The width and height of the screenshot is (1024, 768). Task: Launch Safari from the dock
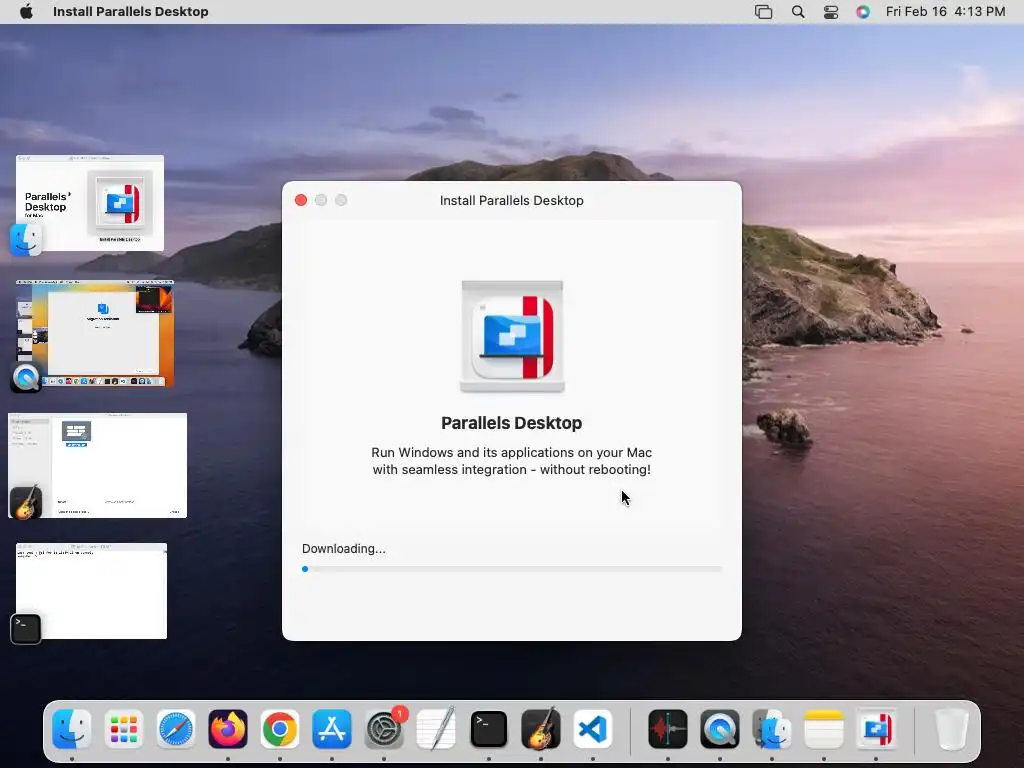coord(176,729)
